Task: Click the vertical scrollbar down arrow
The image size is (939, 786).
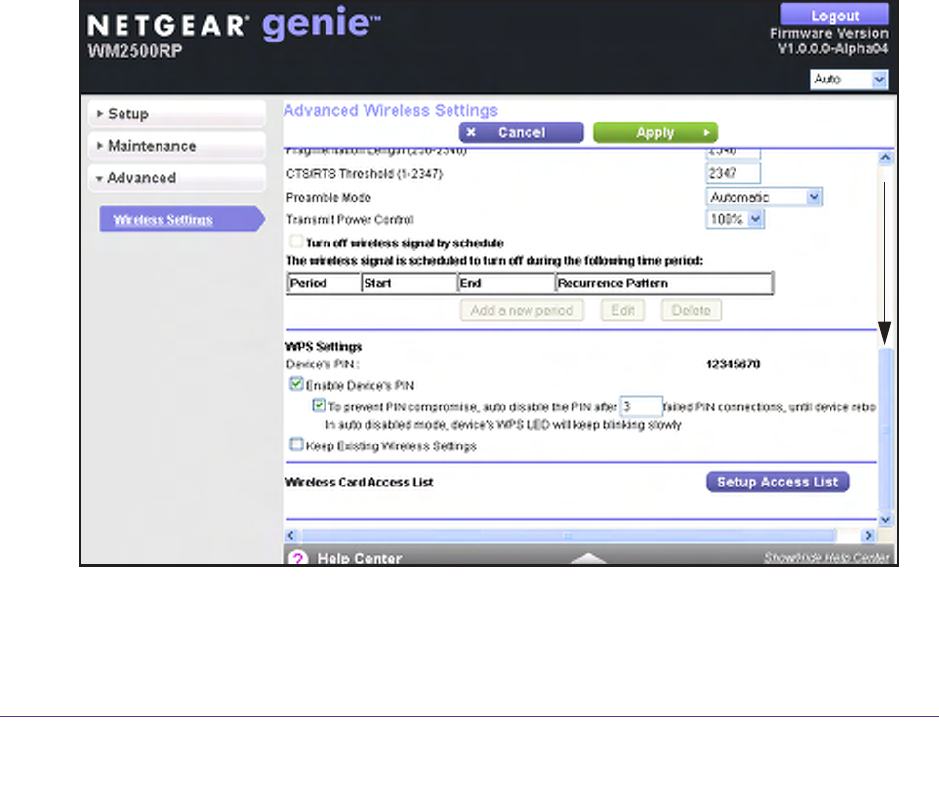Action: (x=885, y=520)
